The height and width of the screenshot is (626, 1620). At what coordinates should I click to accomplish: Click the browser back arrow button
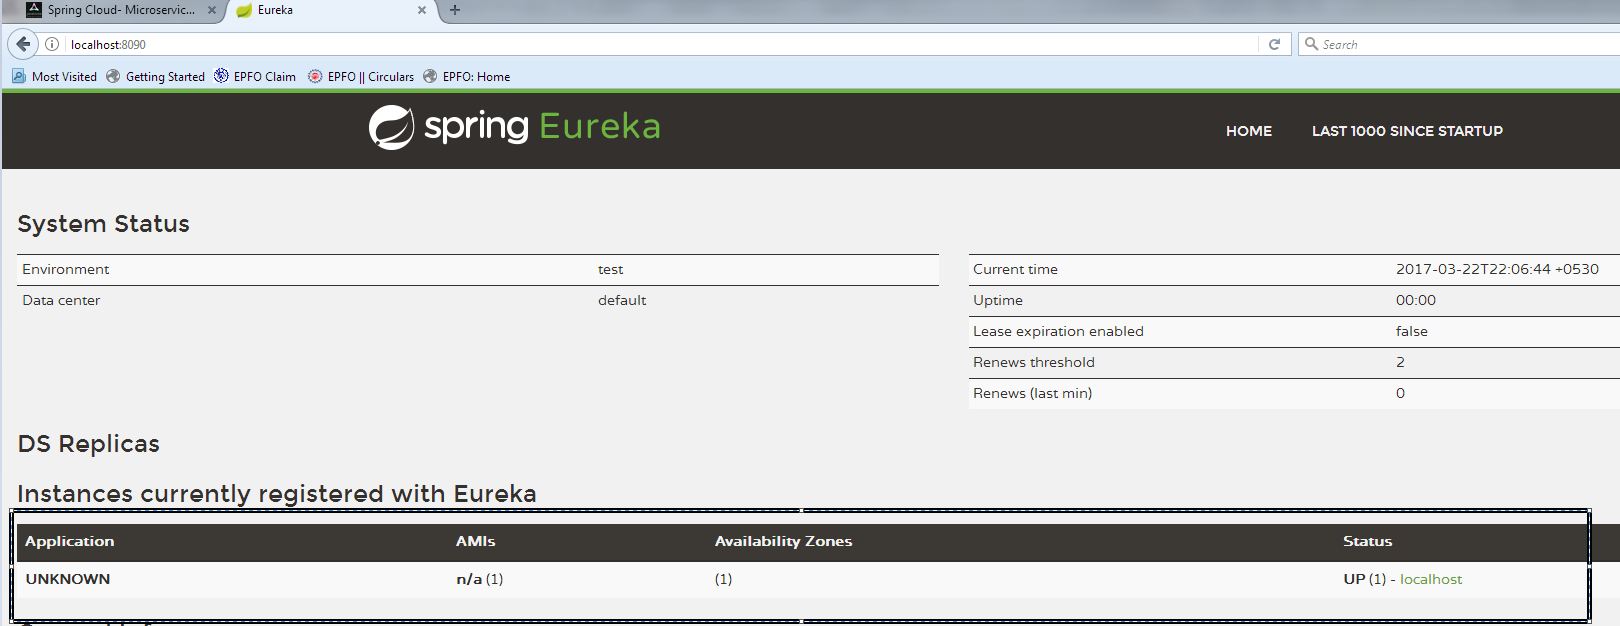[23, 44]
